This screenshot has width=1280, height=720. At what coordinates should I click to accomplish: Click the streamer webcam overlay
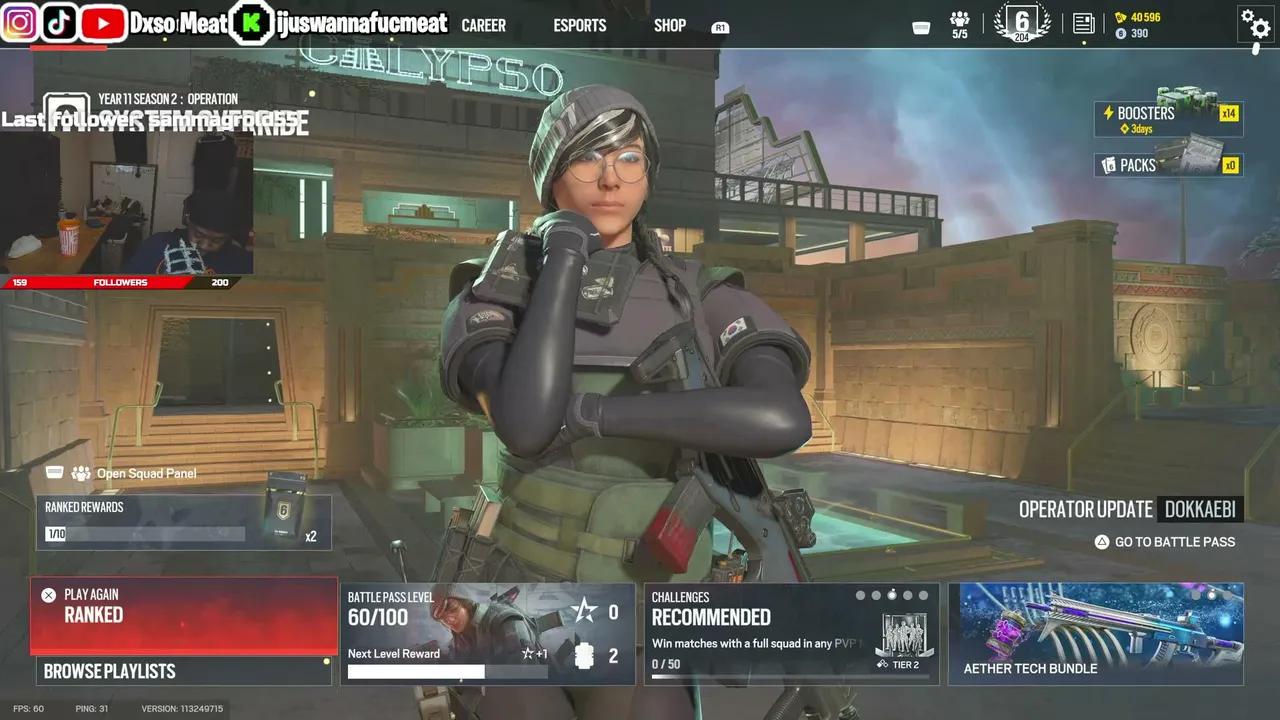coord(126,203)
